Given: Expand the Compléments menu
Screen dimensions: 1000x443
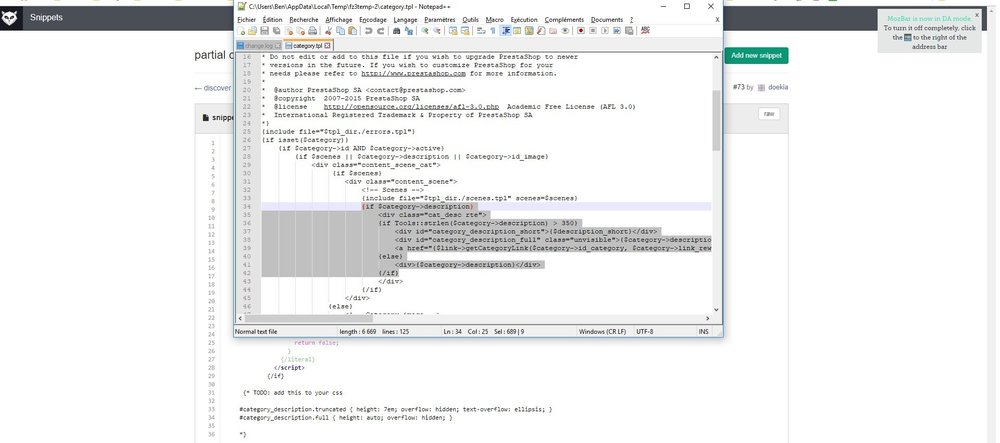Looking at the screenshot, I should click(x=564, y=19).
